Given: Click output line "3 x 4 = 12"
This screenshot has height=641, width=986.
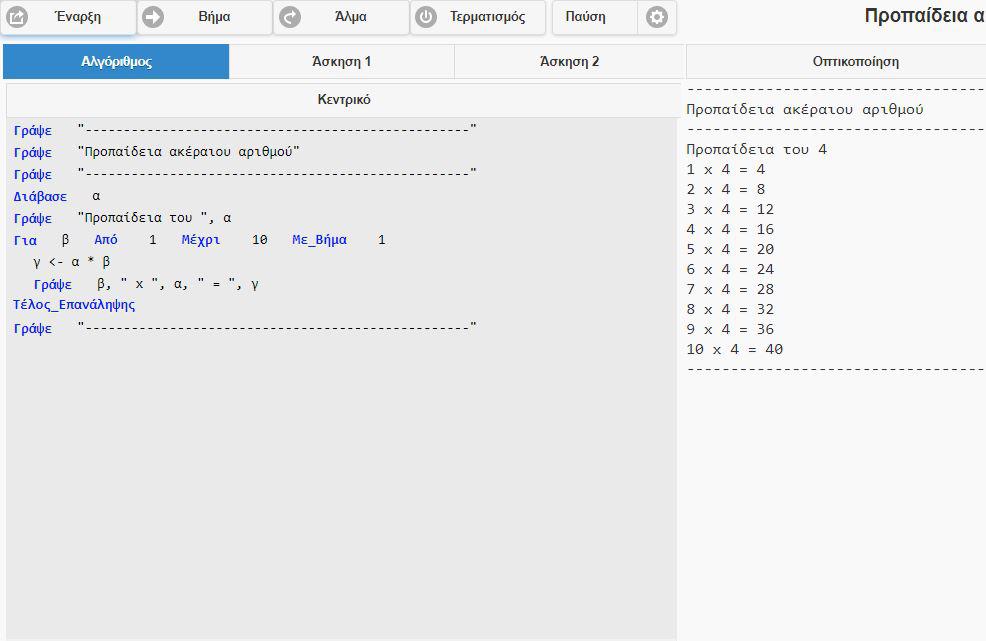Looking at the screenshot, I should tap(730, 209).
